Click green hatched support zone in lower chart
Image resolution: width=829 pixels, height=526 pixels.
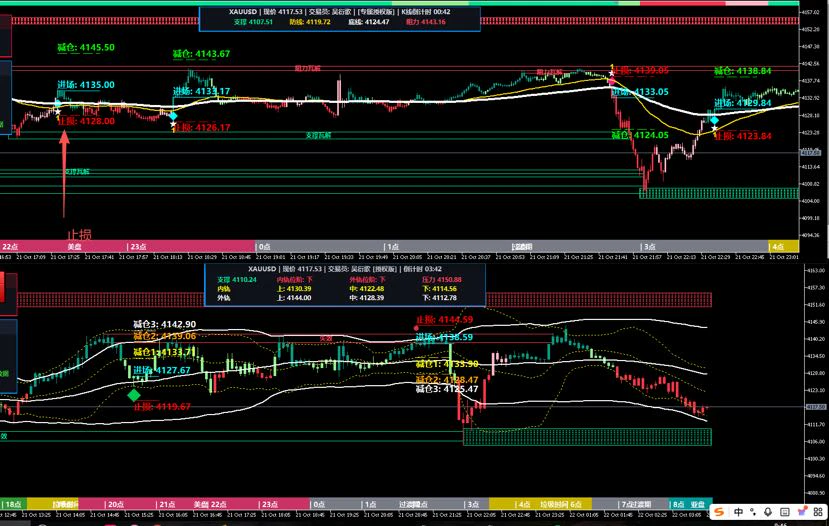(587, 437)
